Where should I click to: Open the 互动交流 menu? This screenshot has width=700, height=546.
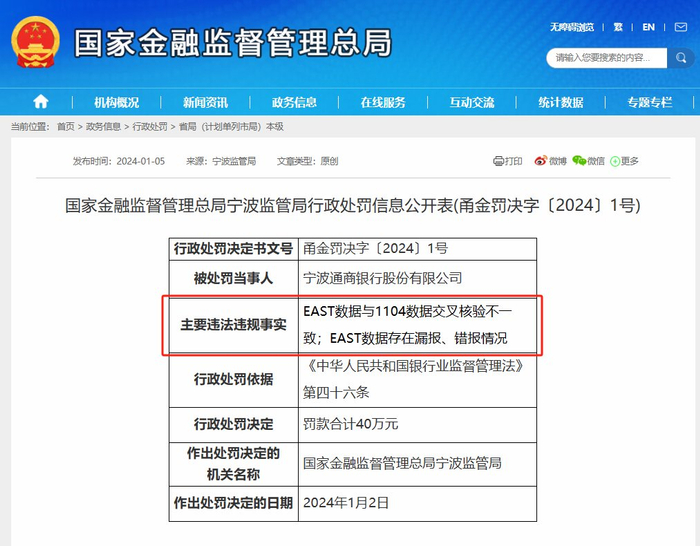click(472, 102)
